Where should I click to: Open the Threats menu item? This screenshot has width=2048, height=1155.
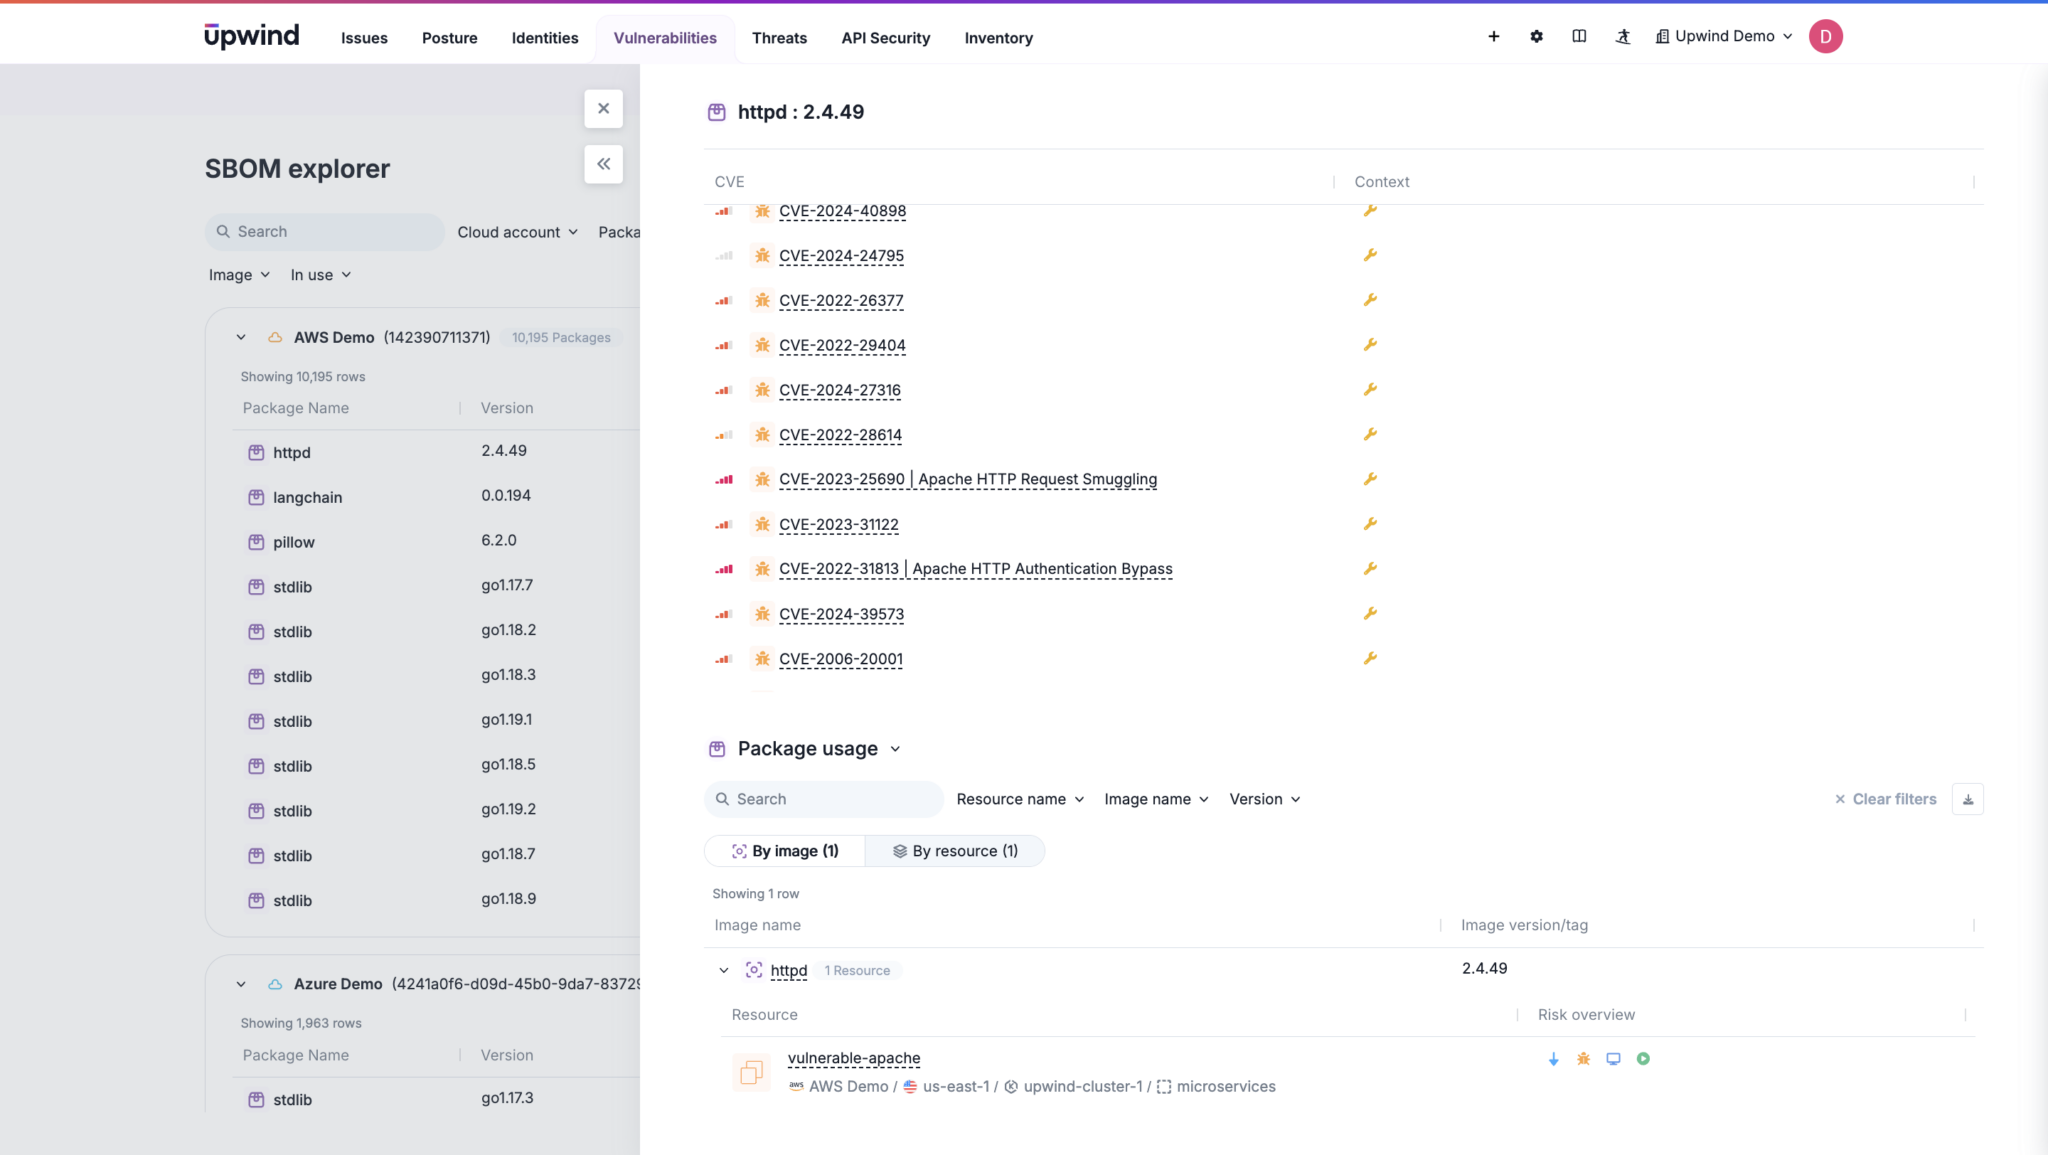779,38
